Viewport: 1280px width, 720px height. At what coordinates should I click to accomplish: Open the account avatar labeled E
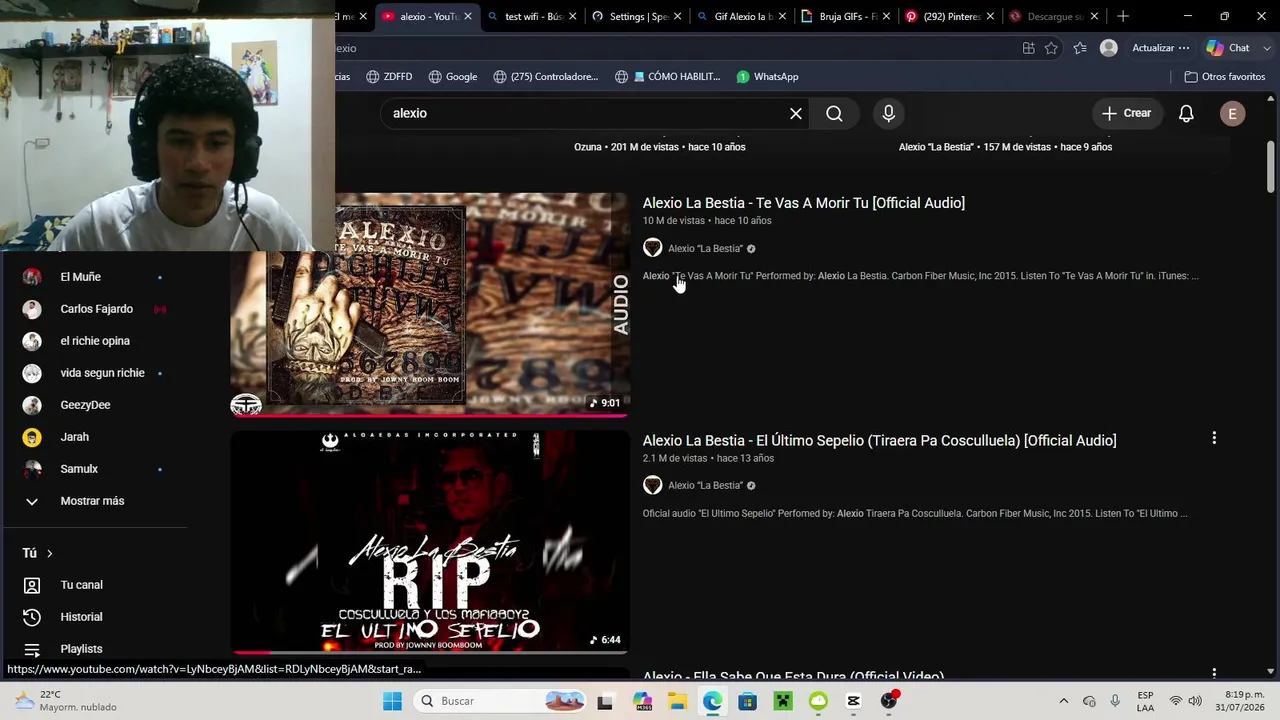coord(1232,113)
